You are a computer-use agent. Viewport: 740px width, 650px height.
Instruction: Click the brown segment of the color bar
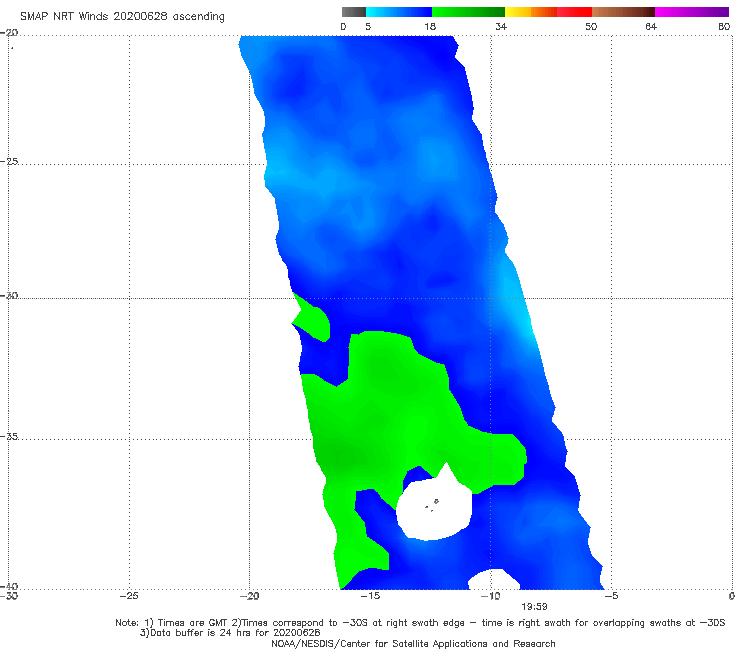tap(623, 12)
